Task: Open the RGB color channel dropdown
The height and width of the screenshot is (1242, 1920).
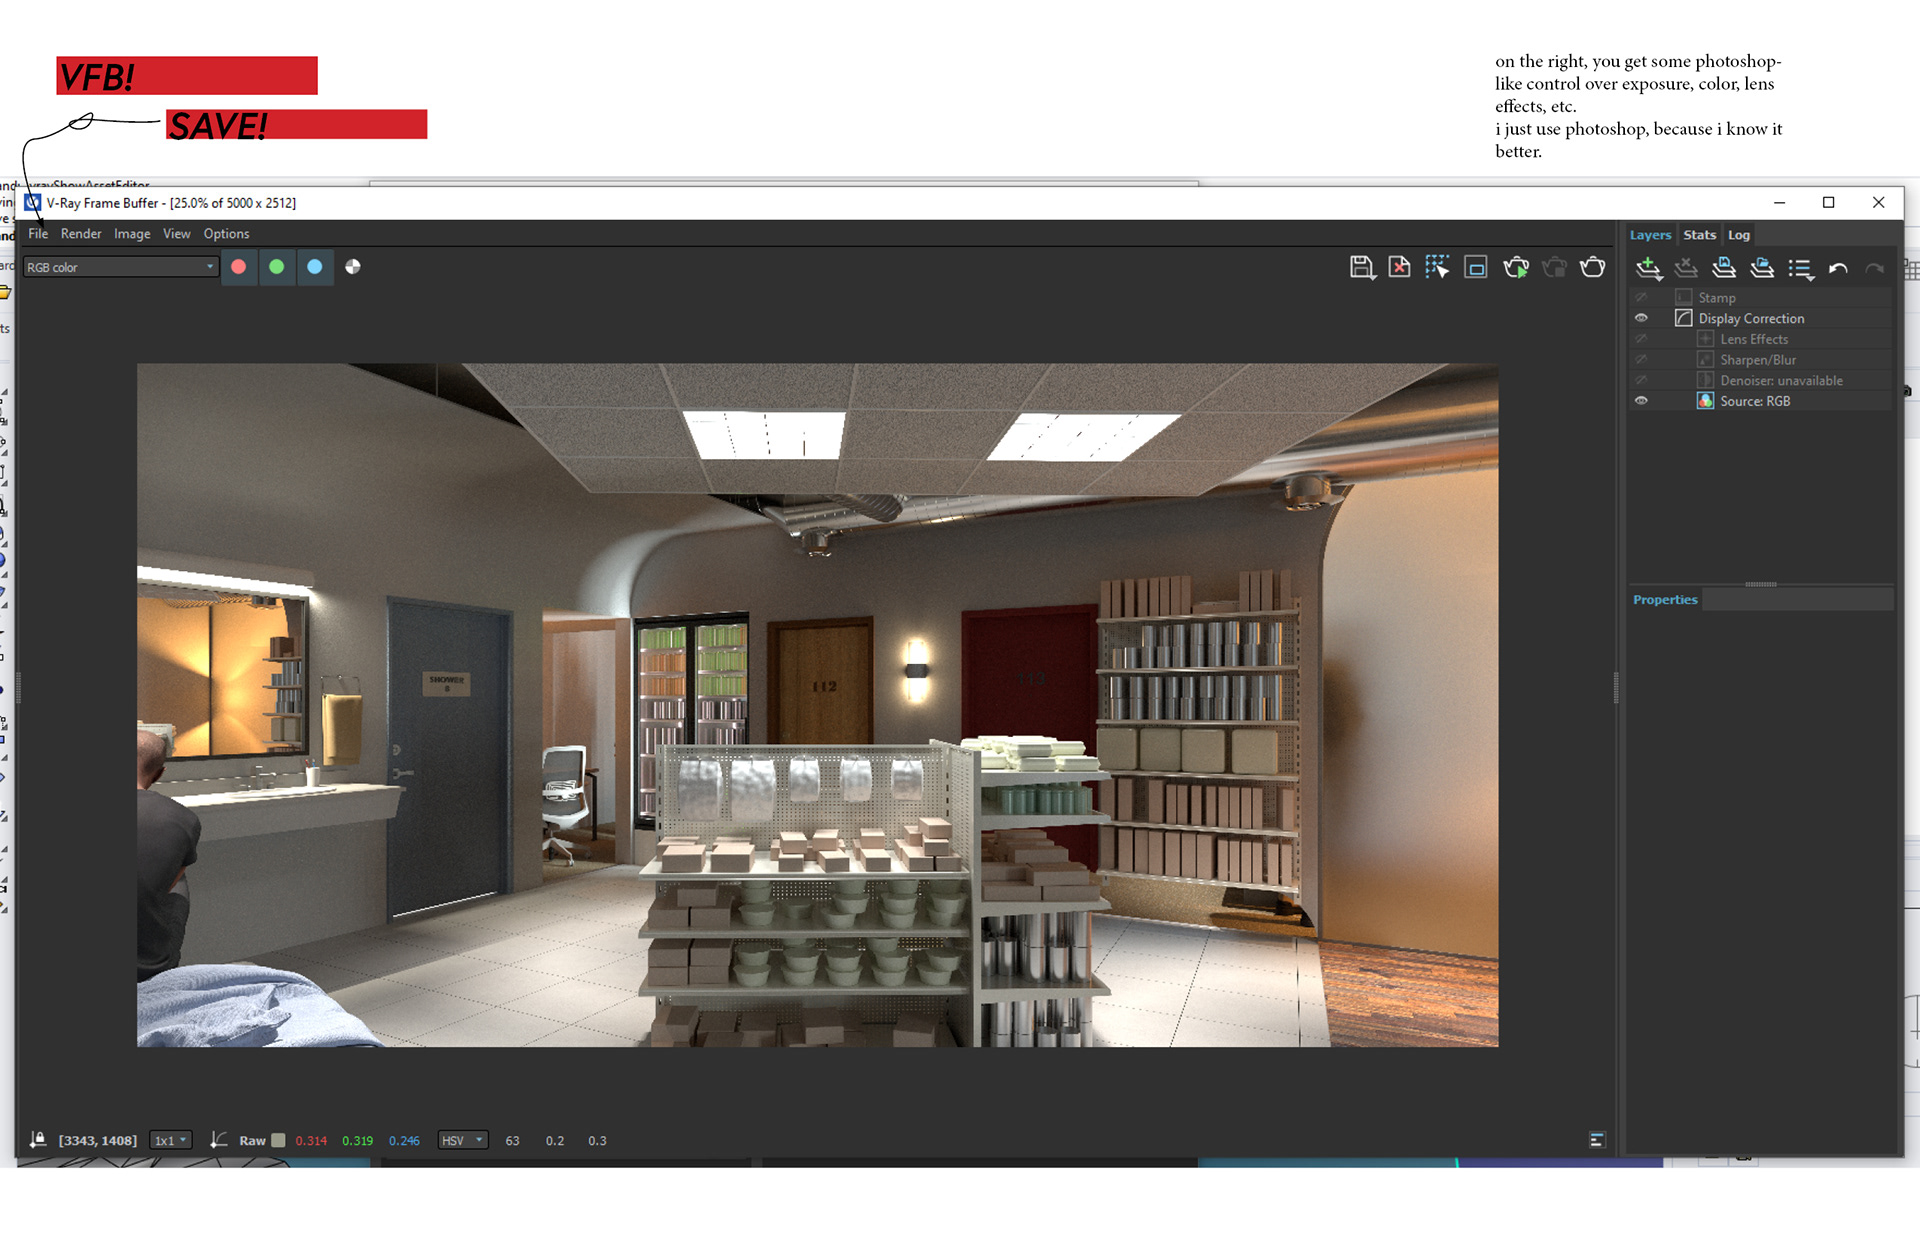Action: click(120, 267)
